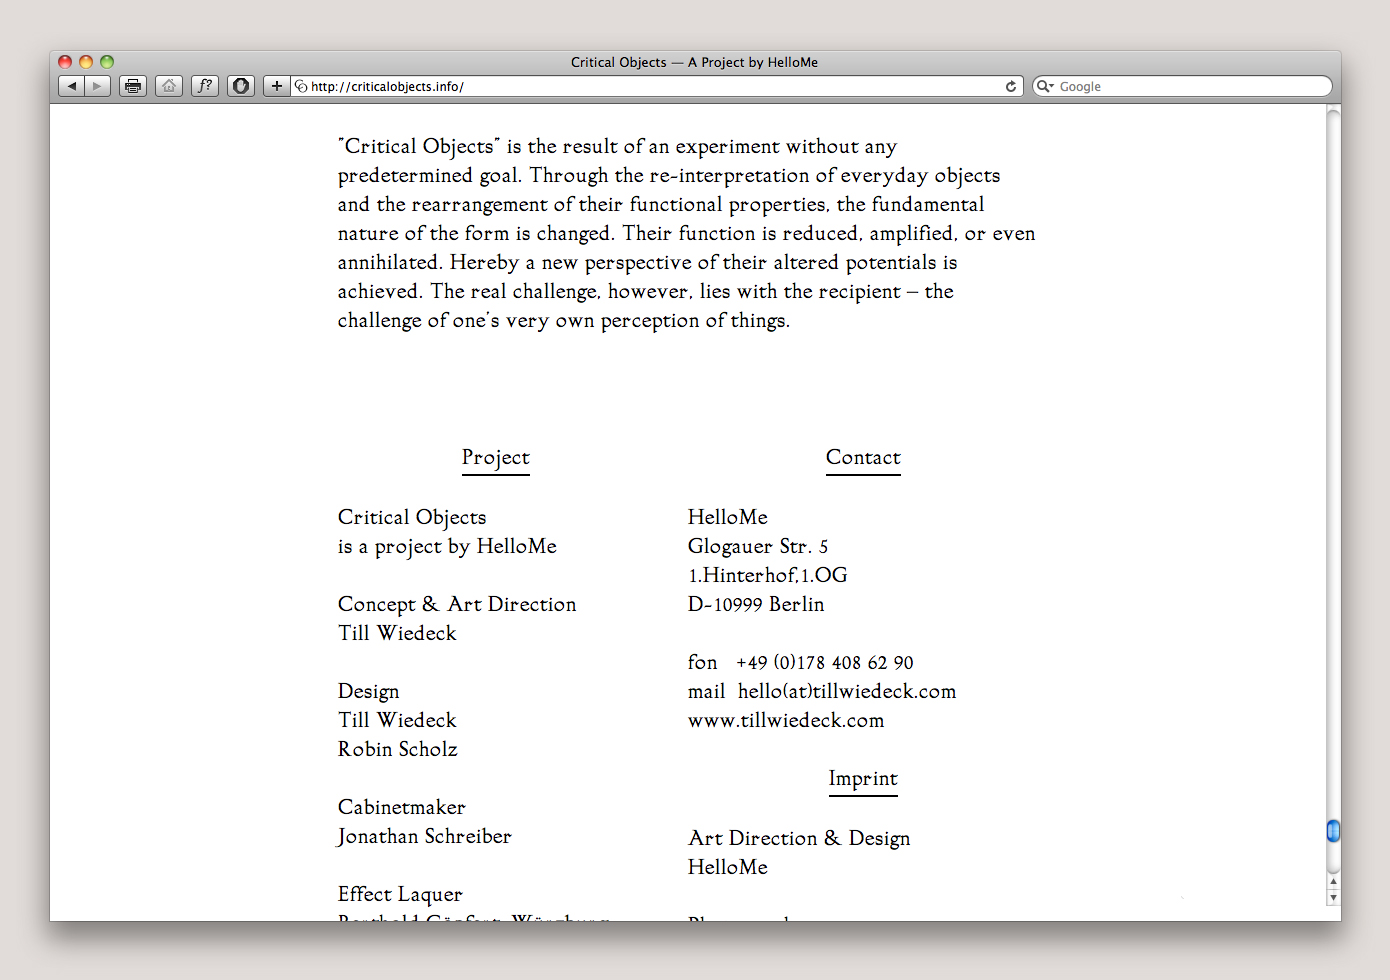Click the underlined Project heading
This screenshot has height=980, width=1390.
495,458
